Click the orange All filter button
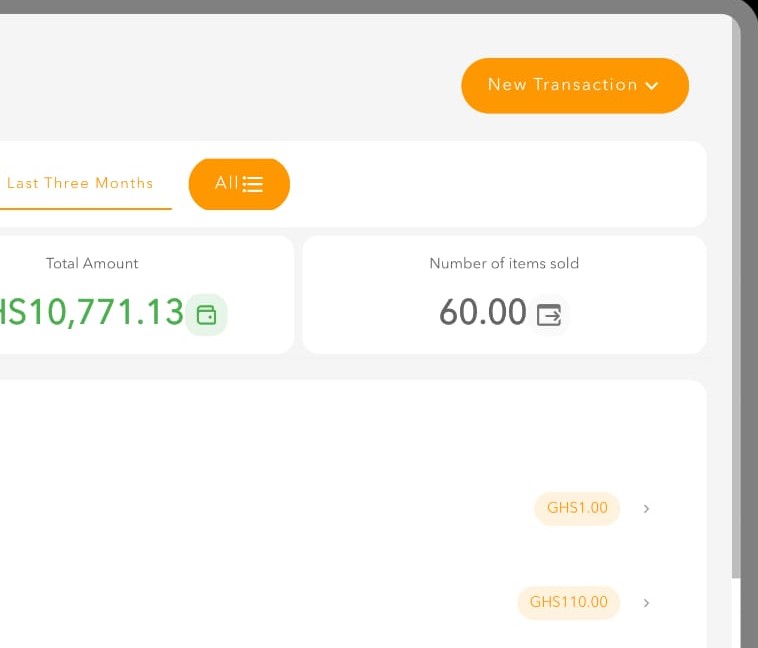The width and height of the screenshot is (758, 648). pyautogui.click(x=238, y=184)
